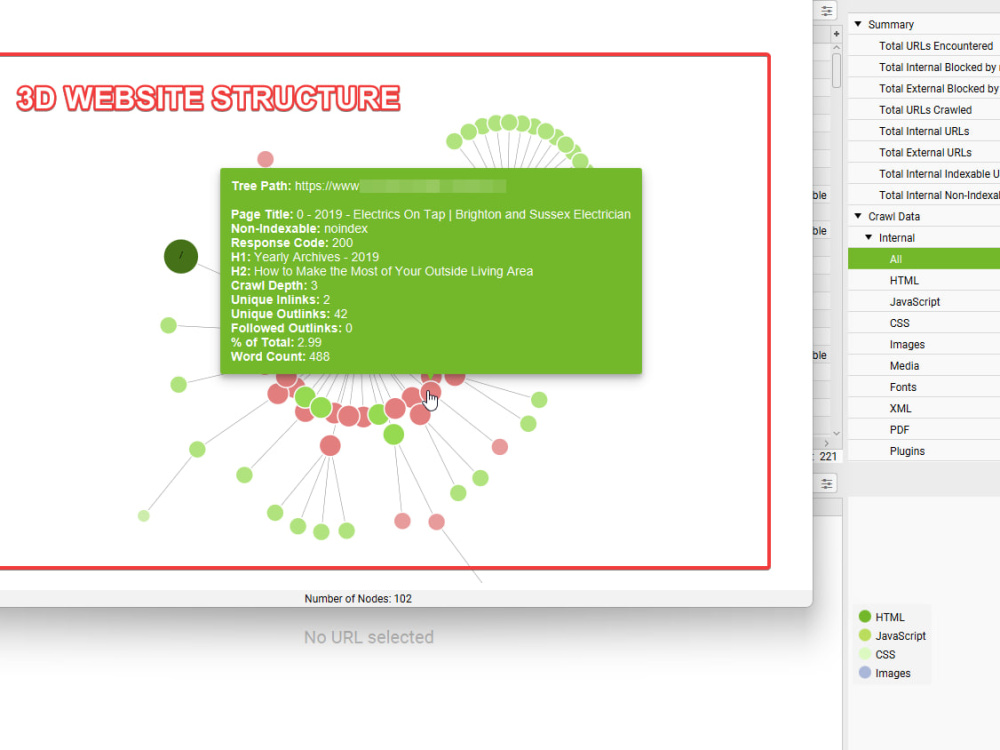Open the filter settings icon below the 221 count
This screenshot has height=750, width=1000.
pos(827,483)
